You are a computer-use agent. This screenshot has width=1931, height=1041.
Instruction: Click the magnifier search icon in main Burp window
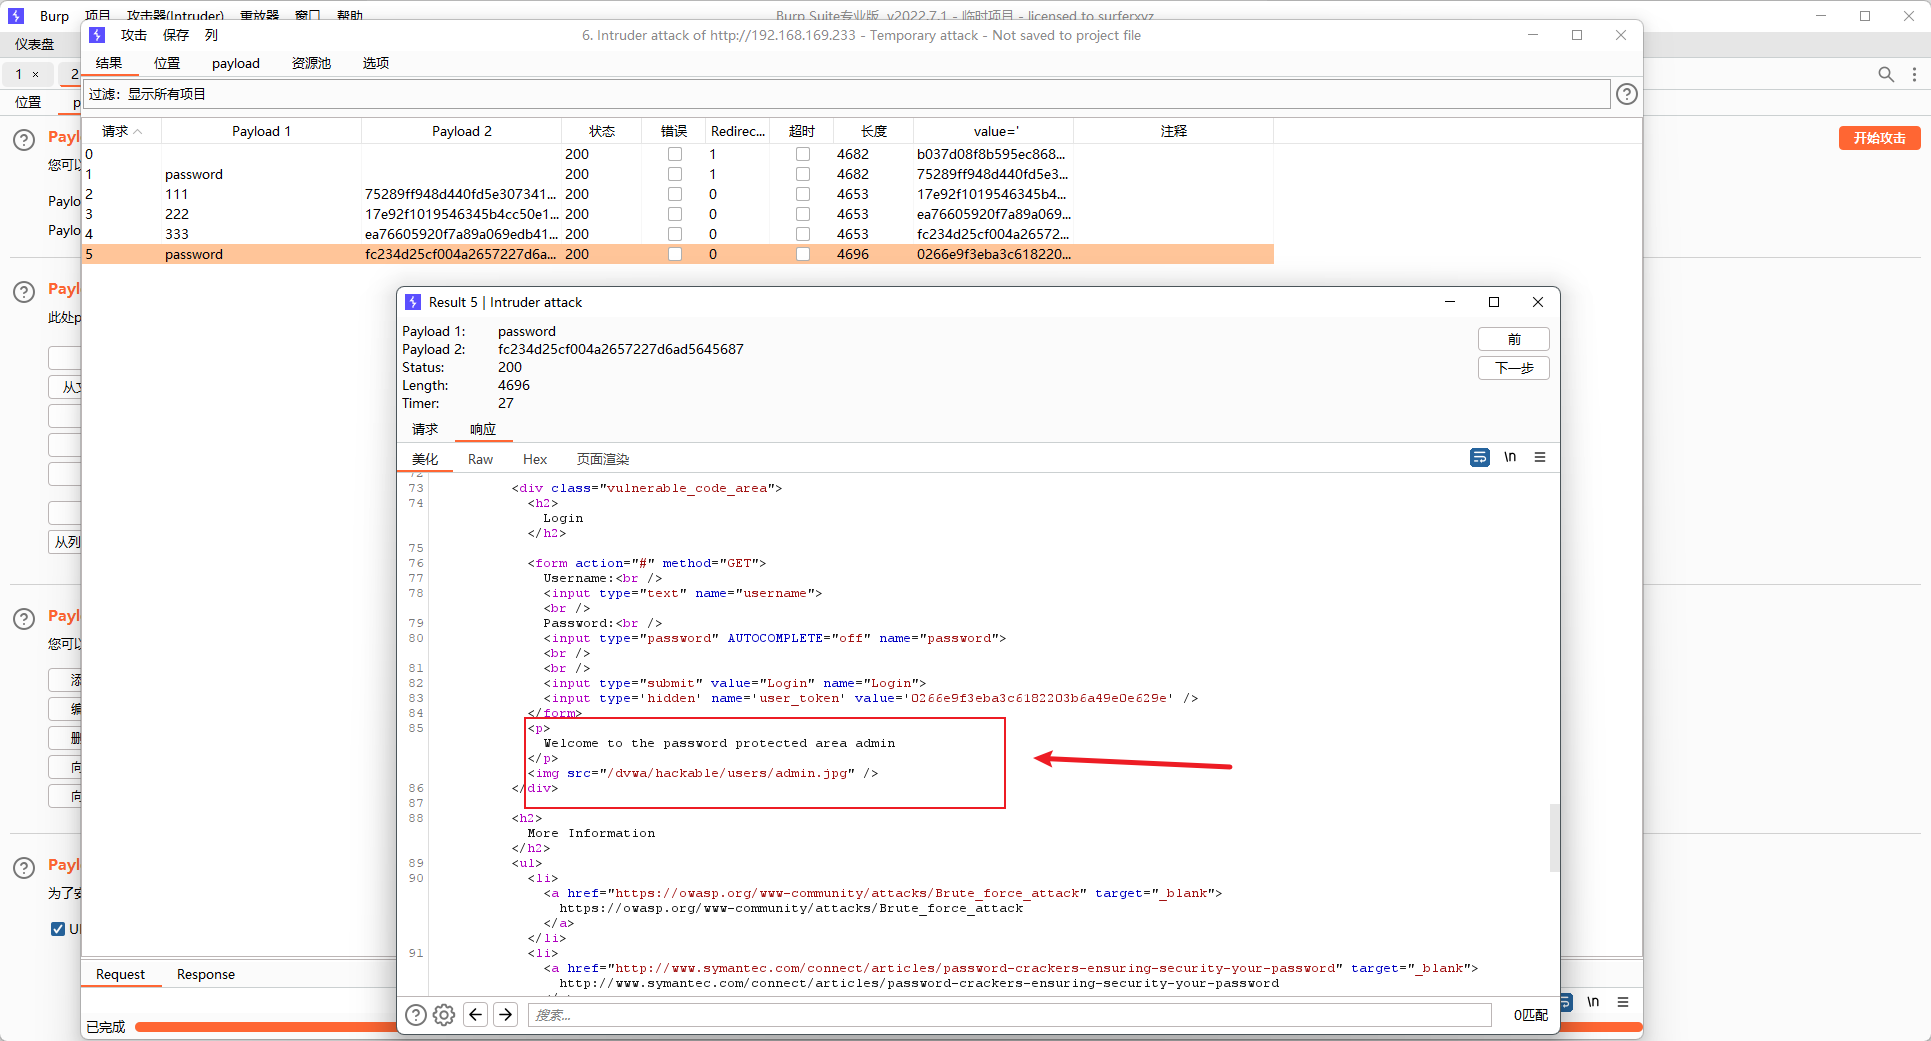click(x=1886, y=74)
